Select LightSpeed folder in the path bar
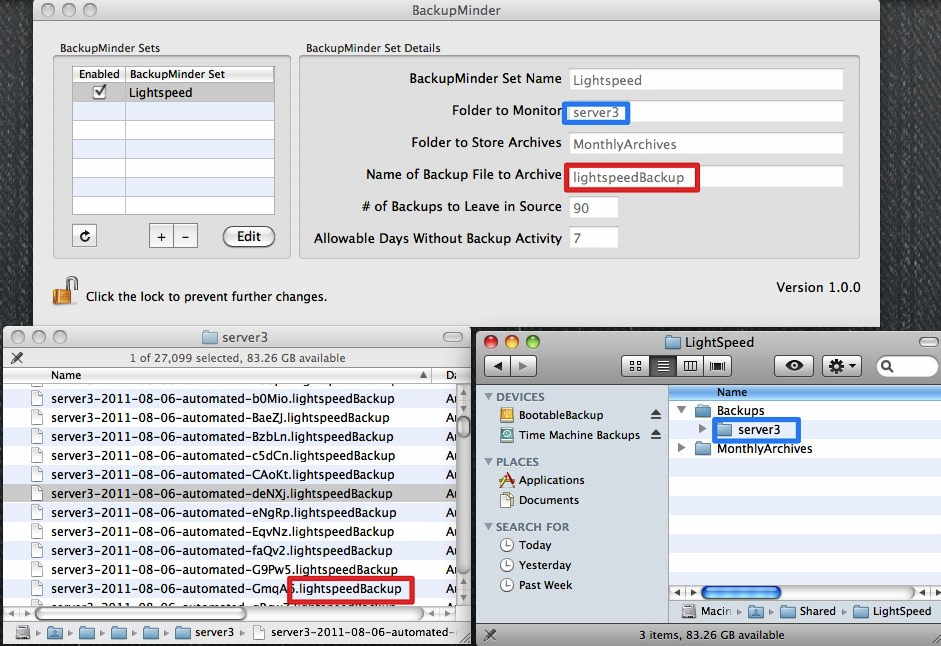Image resolution: width=941 pixels, height=646 pixels. [x=892, y=611]
